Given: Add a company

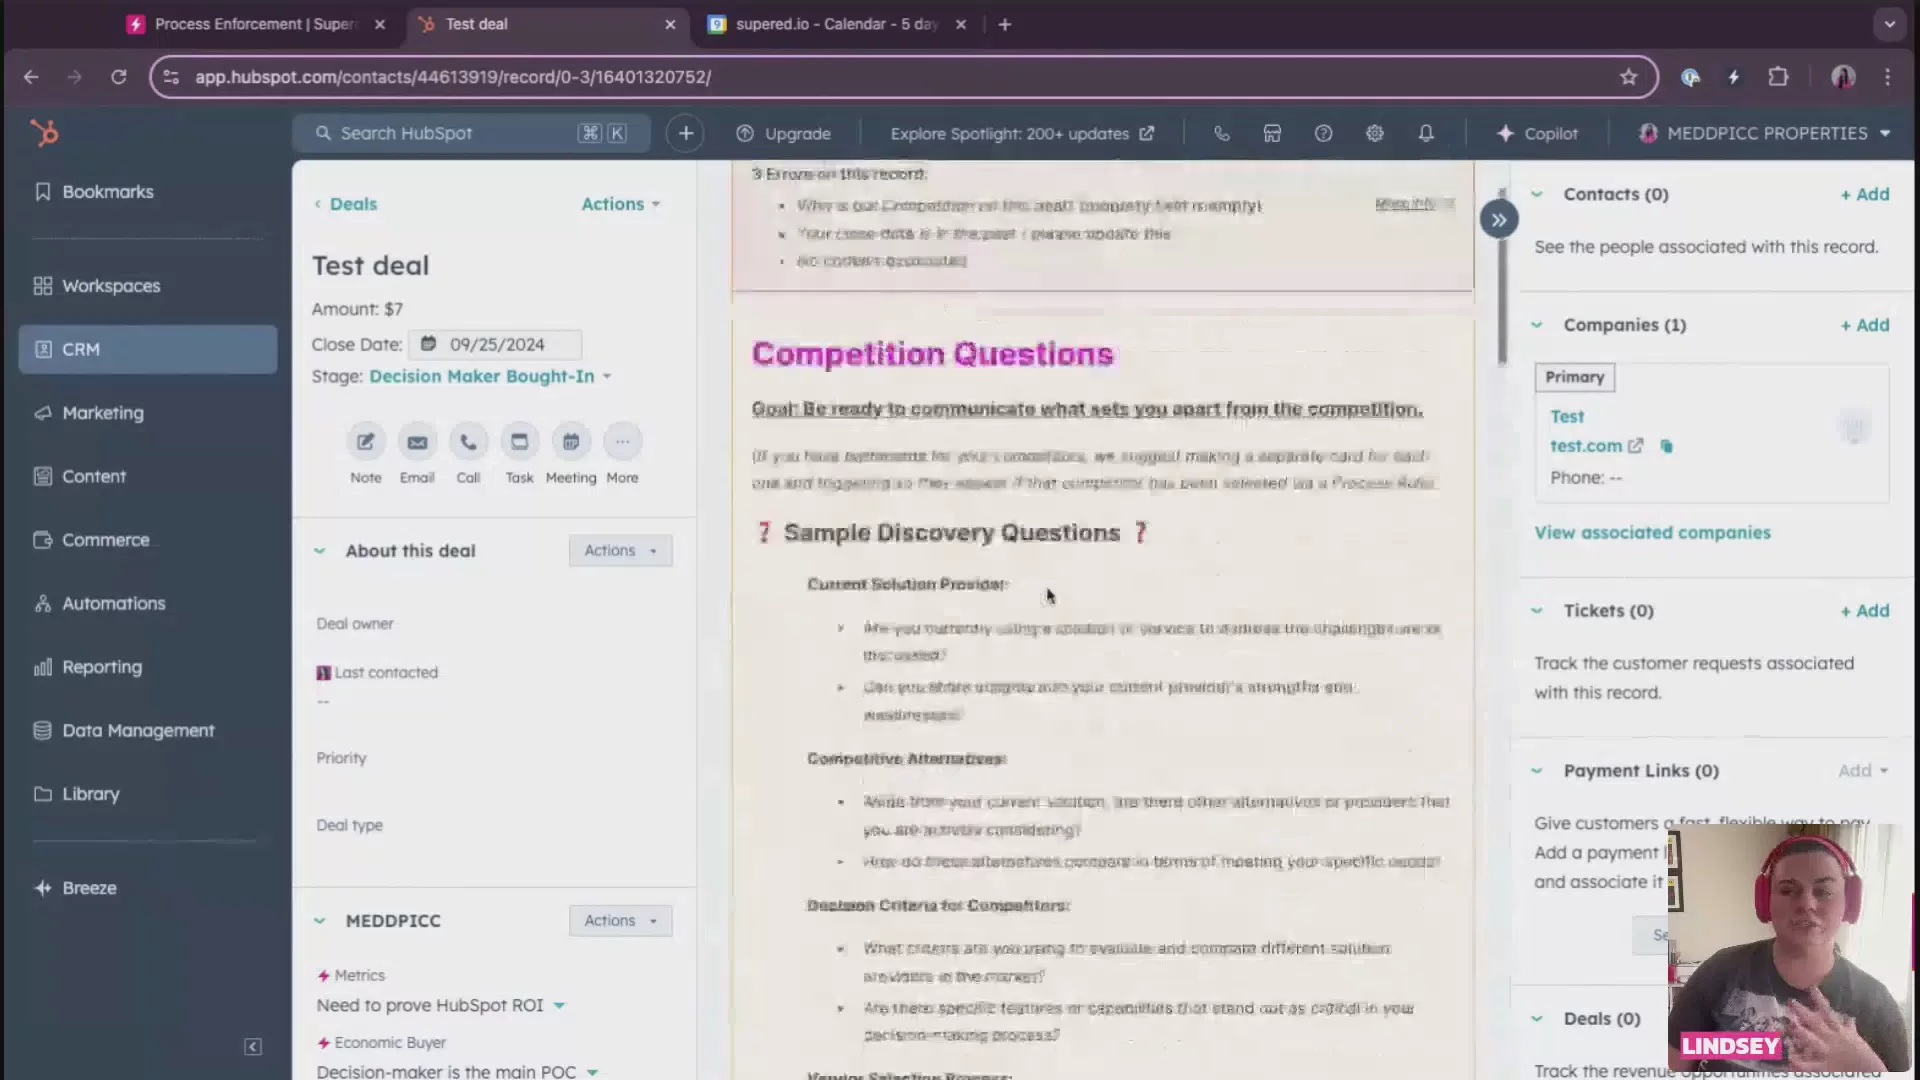Looking at the screenshot, I should tap(1865, 325).
